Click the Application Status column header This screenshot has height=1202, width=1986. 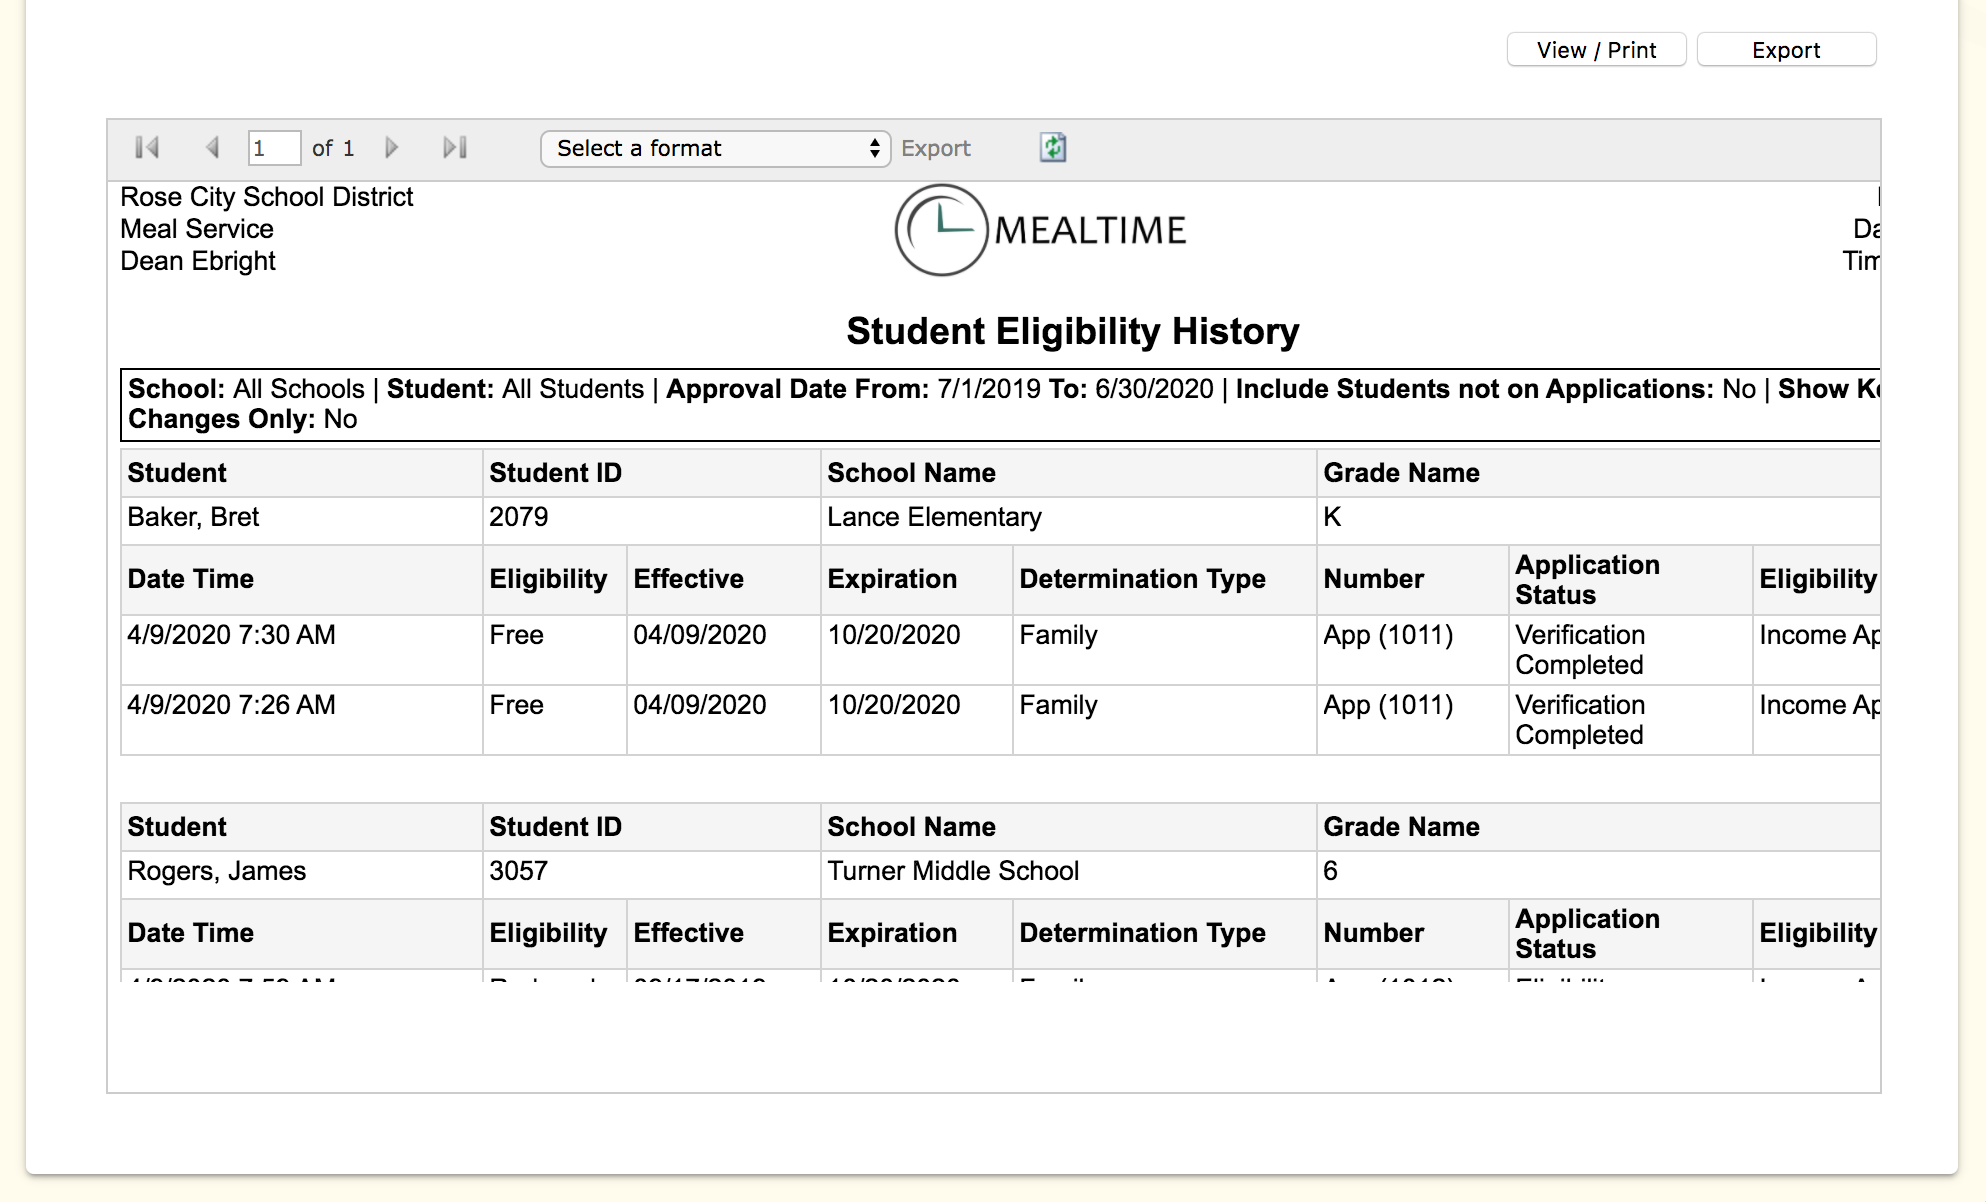pyautogui.click(x=1587, y=579)
